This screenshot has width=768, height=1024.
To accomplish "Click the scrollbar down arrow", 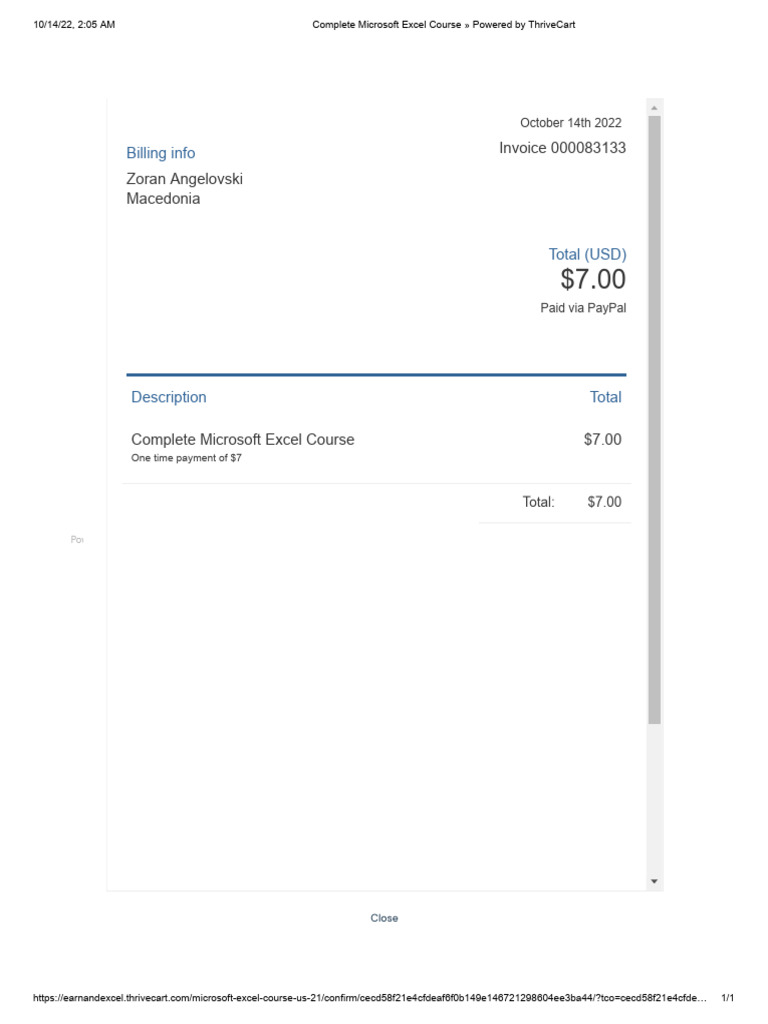I will [x=654, y=881].
